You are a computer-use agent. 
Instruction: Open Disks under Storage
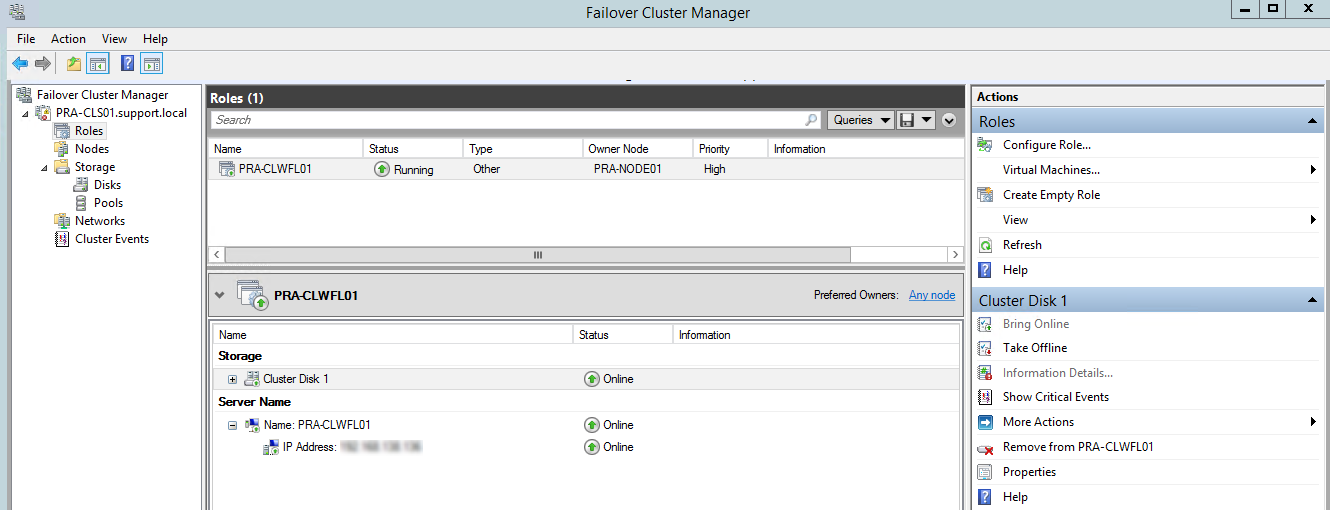(107, 185)
